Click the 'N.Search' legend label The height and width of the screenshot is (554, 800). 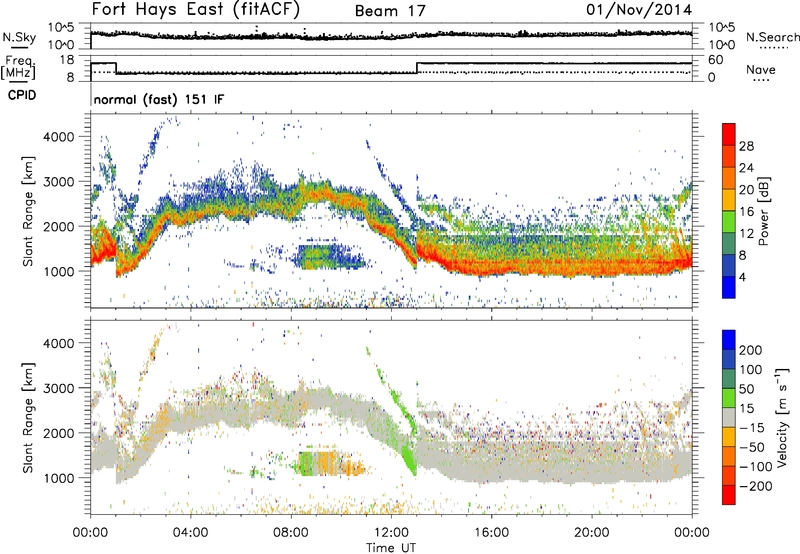tap(772, 37)
